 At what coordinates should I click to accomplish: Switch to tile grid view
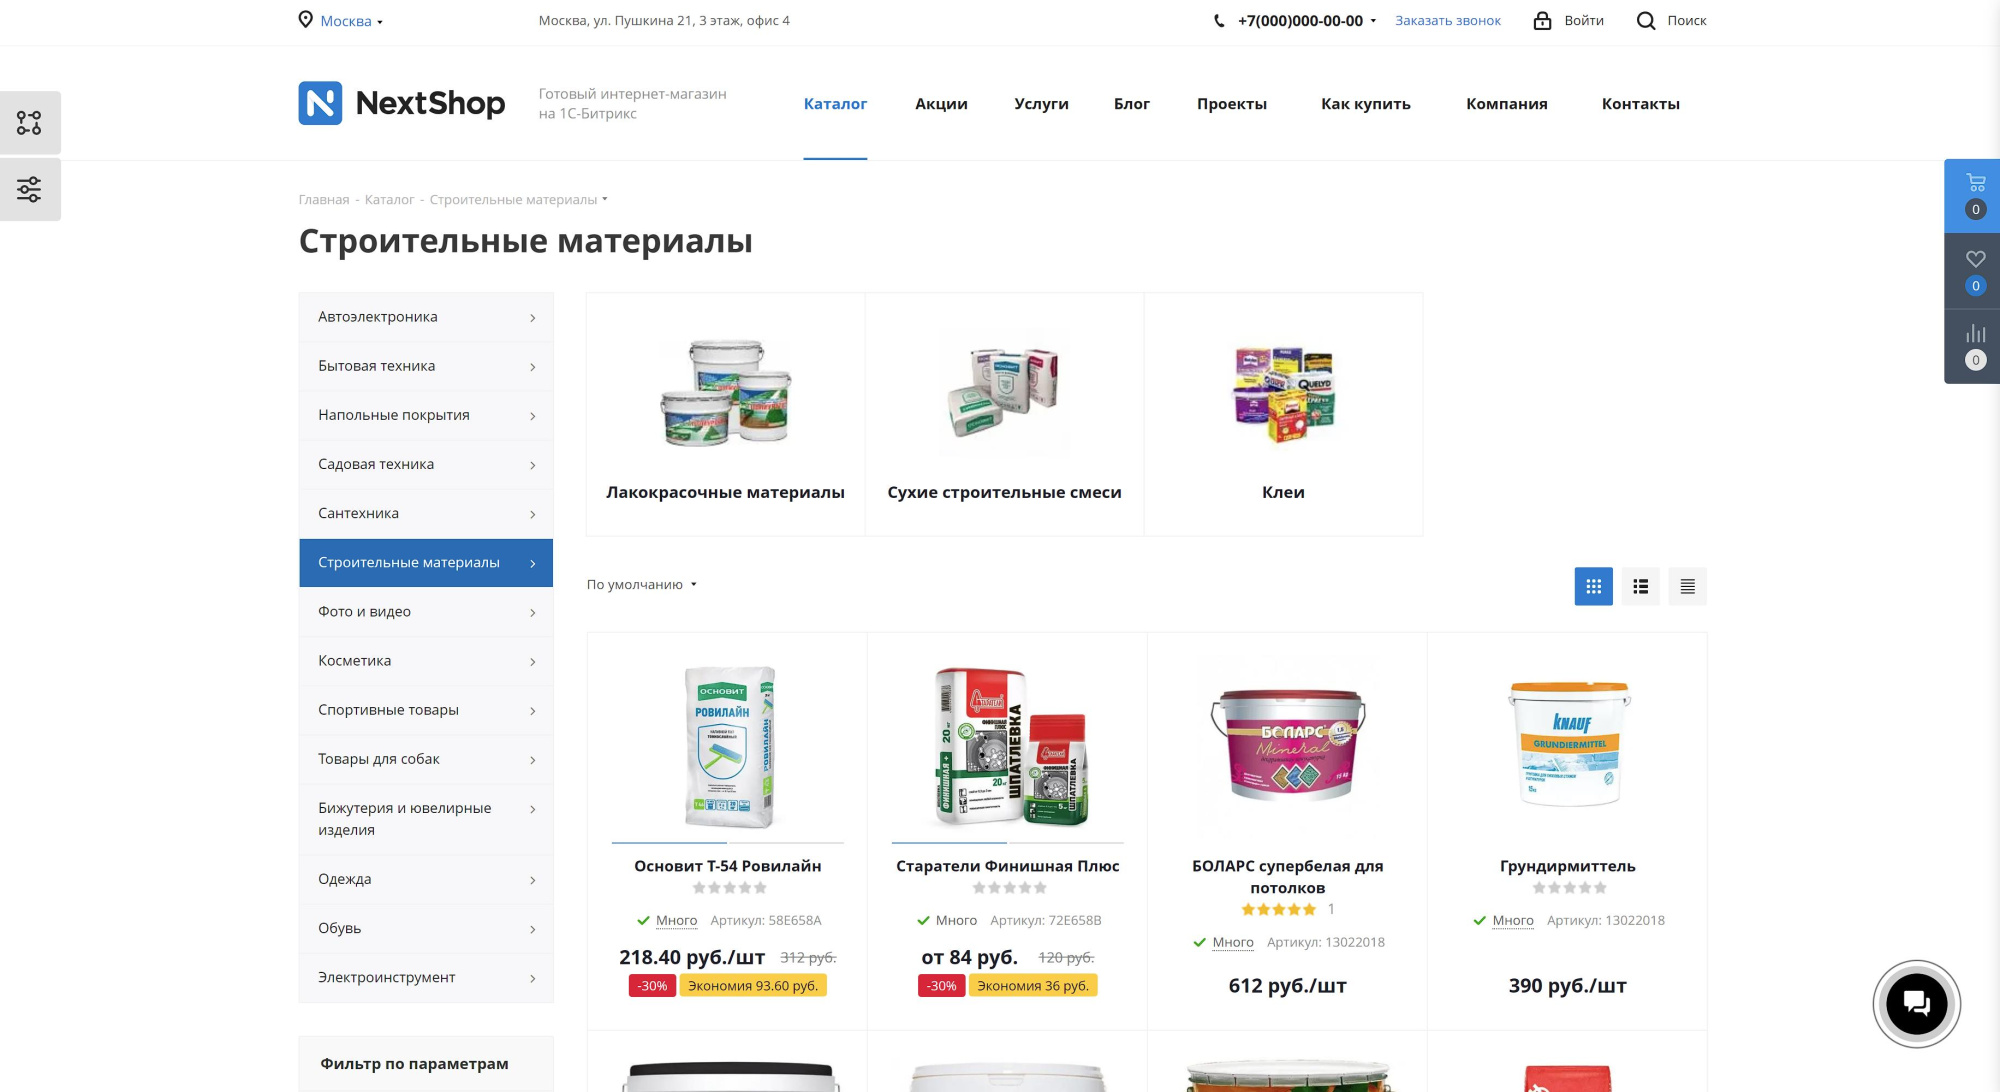(1593, 586)
